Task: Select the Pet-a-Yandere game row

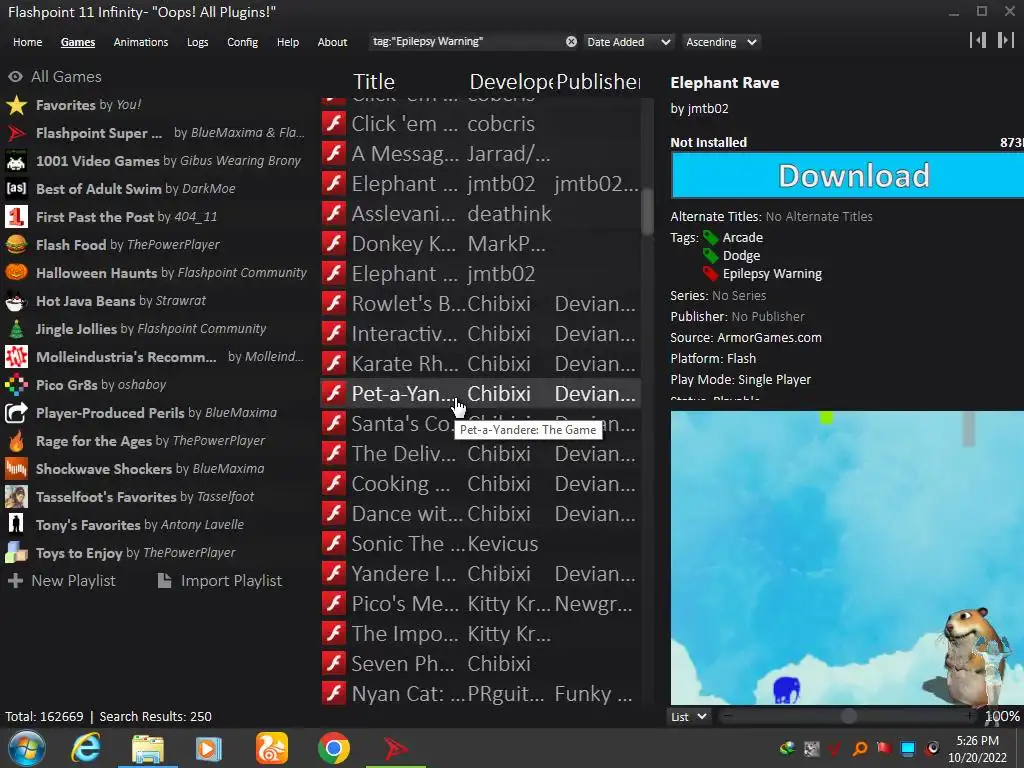Action: (x=481, y=394)
